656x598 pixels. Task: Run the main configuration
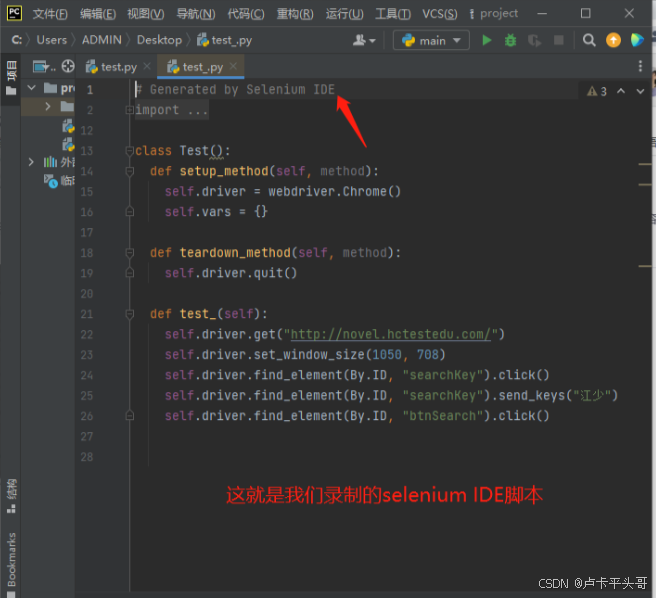[x=487, y=41]
